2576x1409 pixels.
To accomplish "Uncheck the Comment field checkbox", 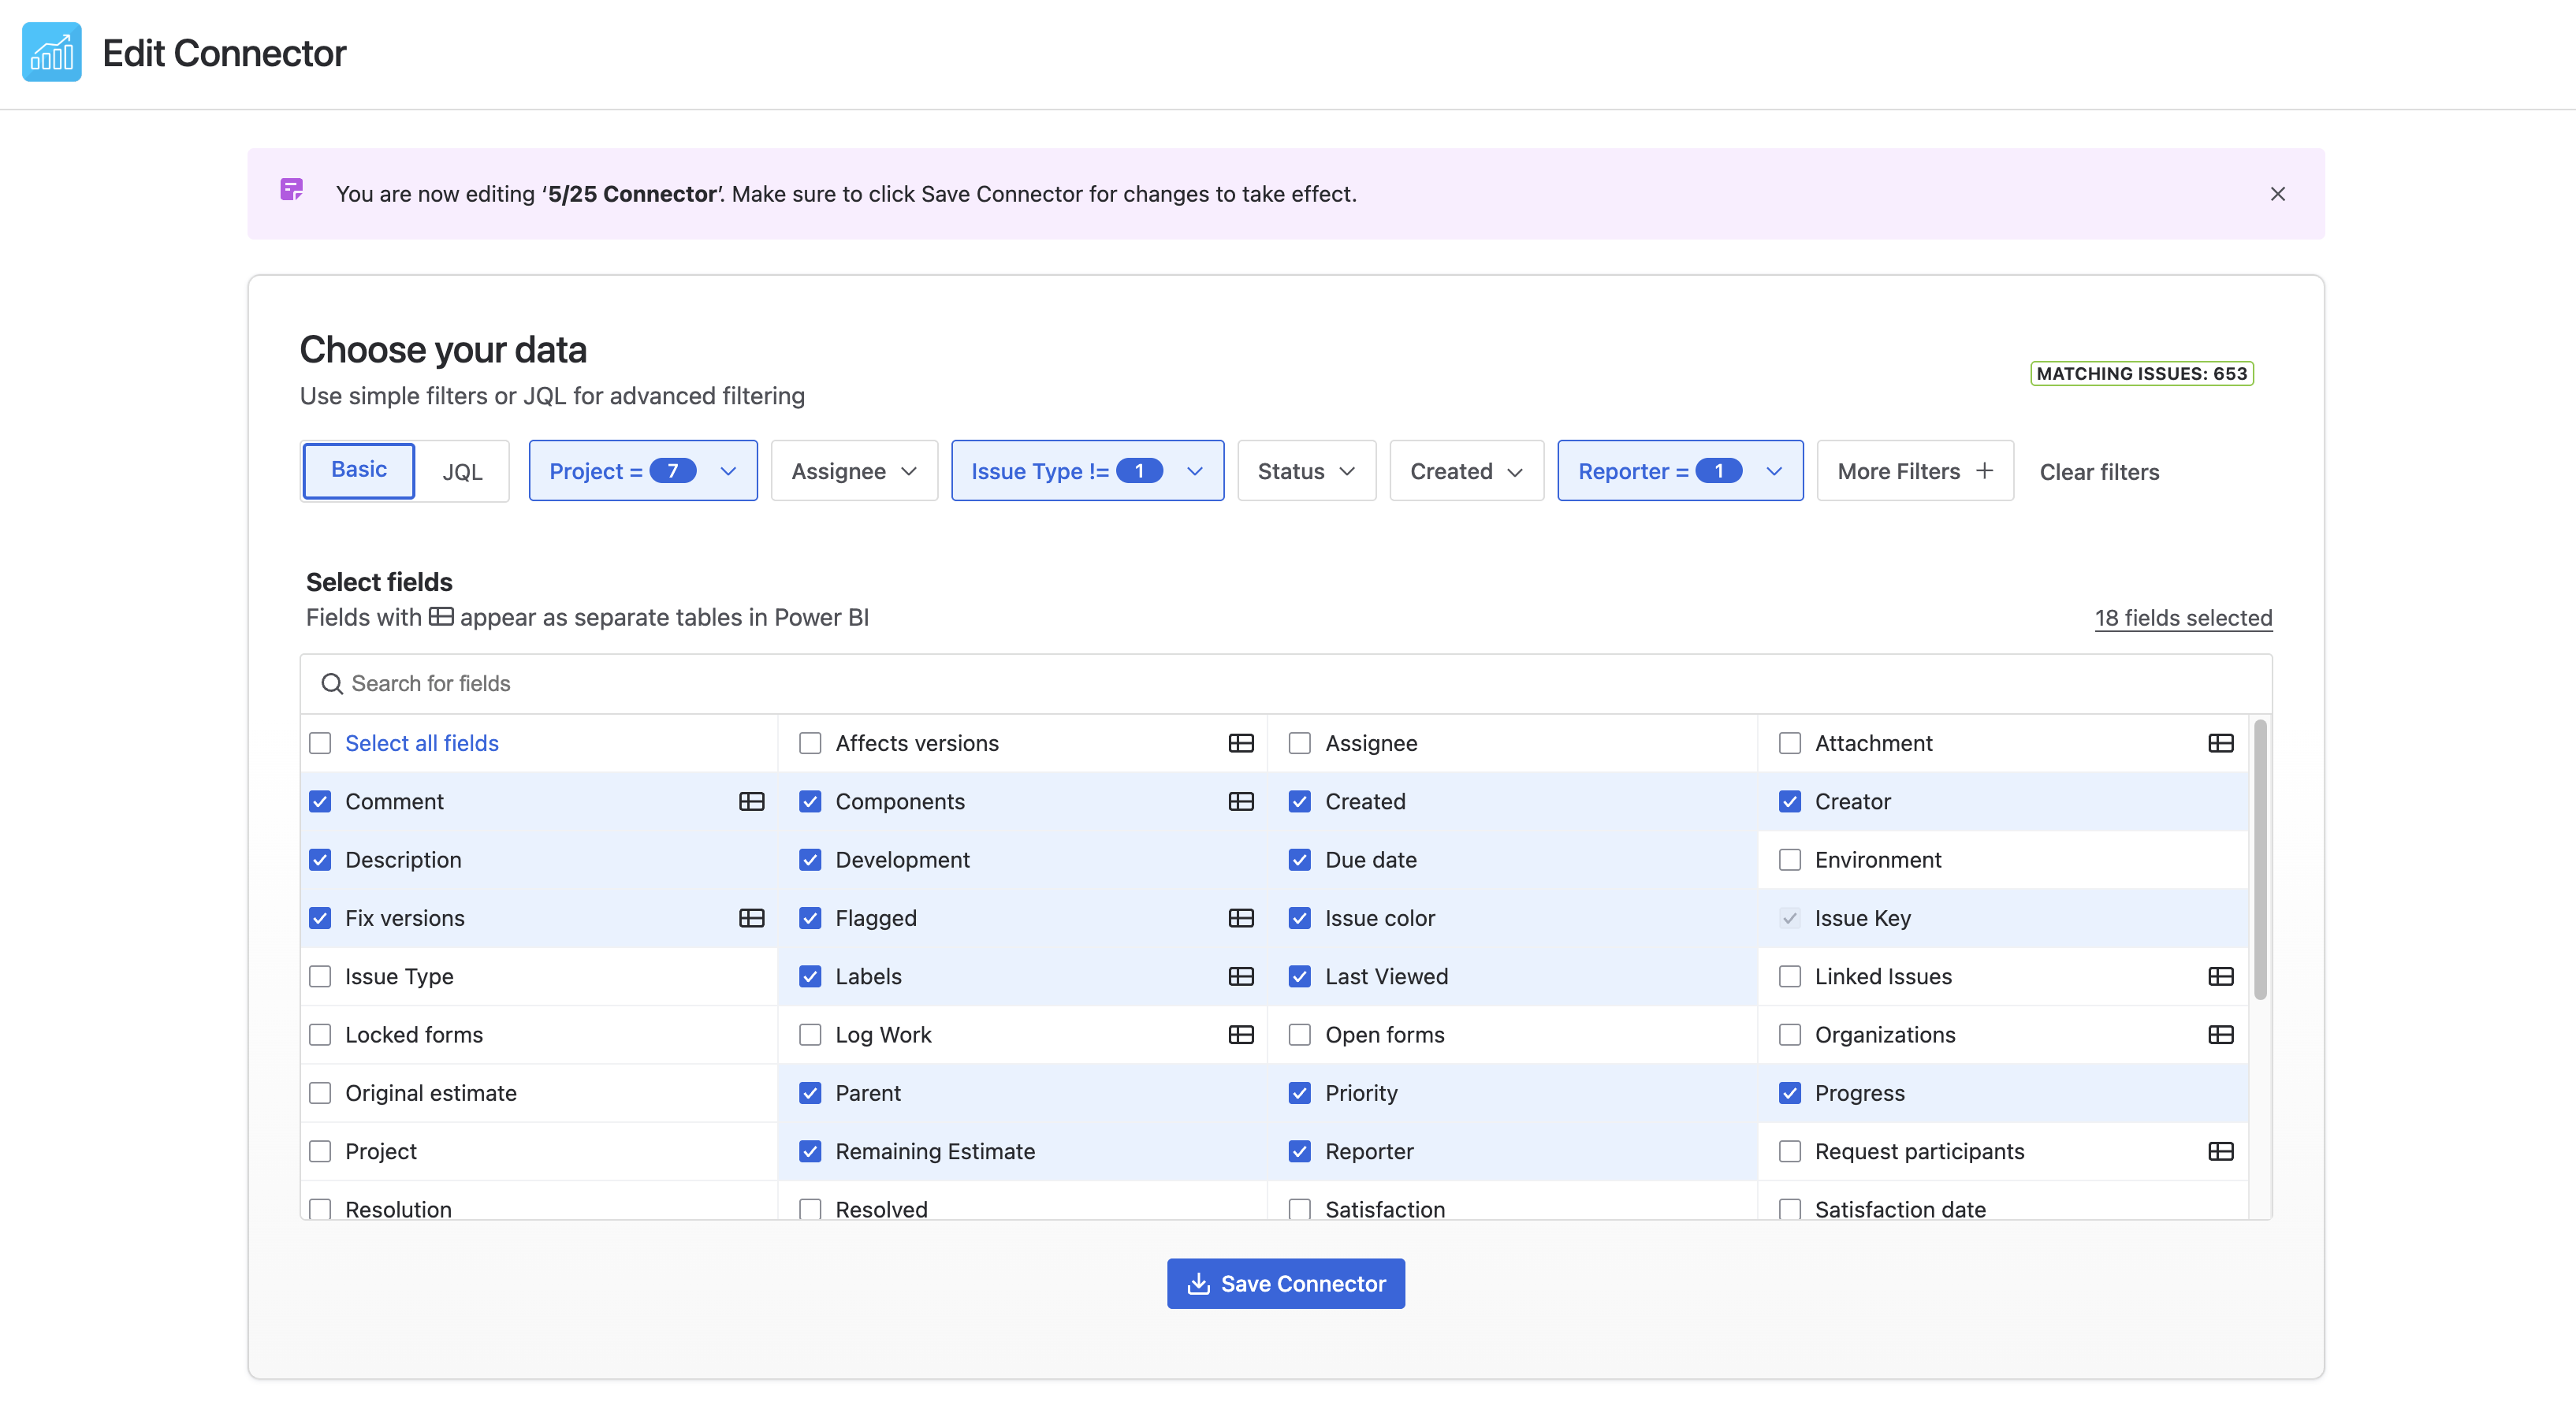I will point(320,801).
